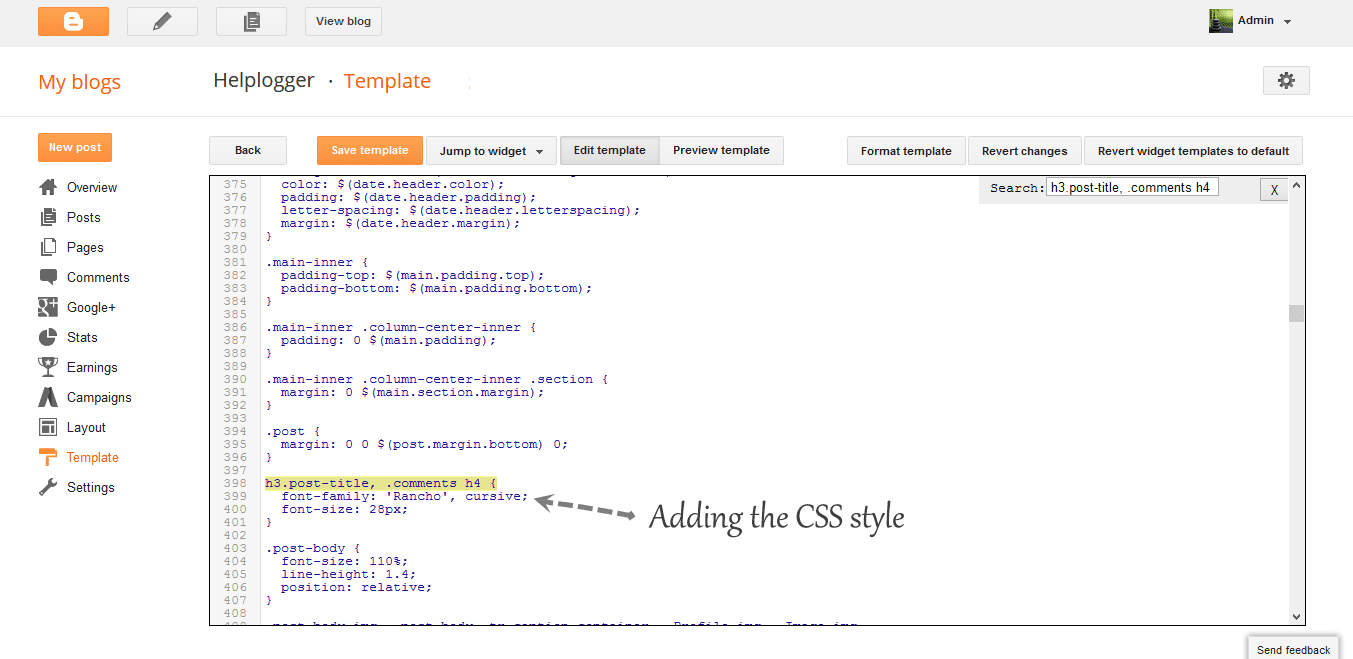Click the editor scrollbar down arrow

1296,617
